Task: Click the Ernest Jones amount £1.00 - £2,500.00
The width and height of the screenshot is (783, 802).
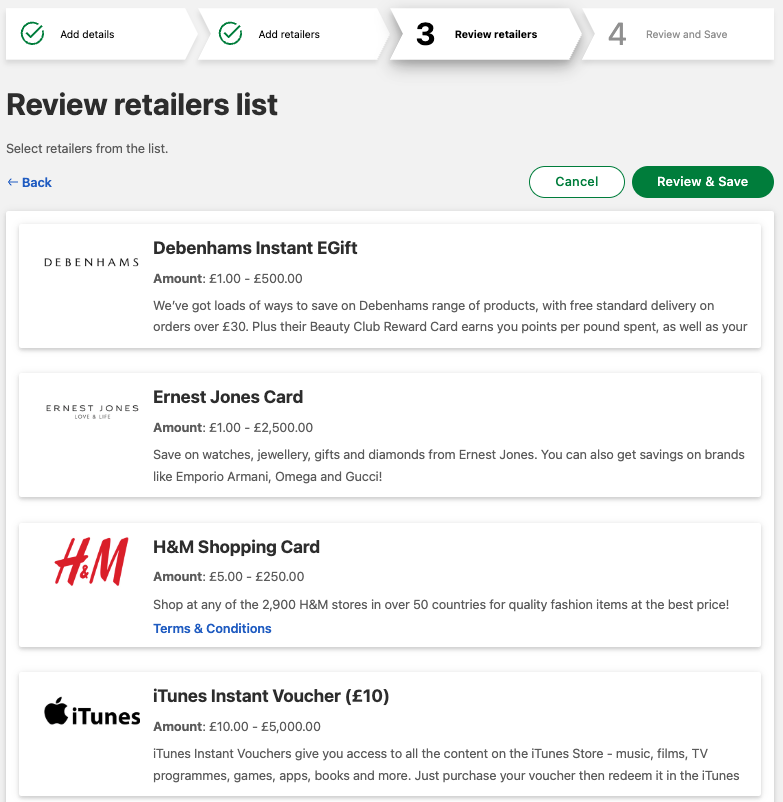Action: point(233,428)
